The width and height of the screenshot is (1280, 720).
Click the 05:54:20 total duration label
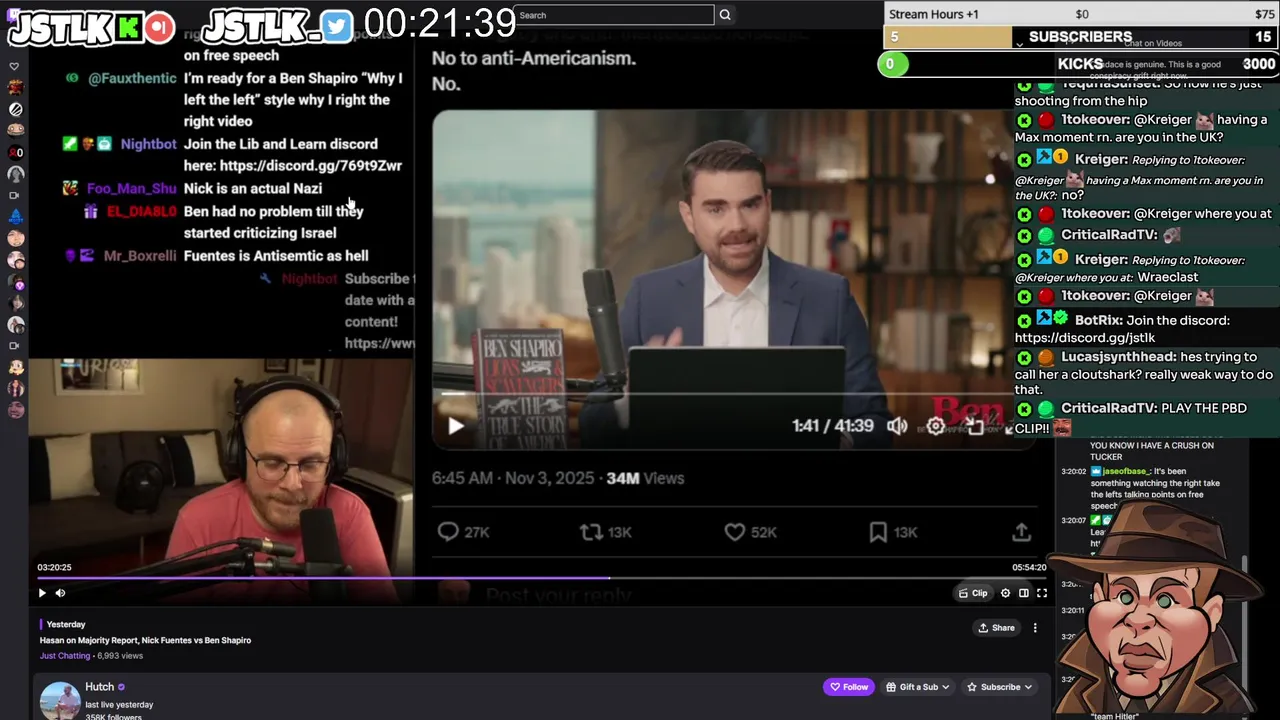pos(1029,567)
